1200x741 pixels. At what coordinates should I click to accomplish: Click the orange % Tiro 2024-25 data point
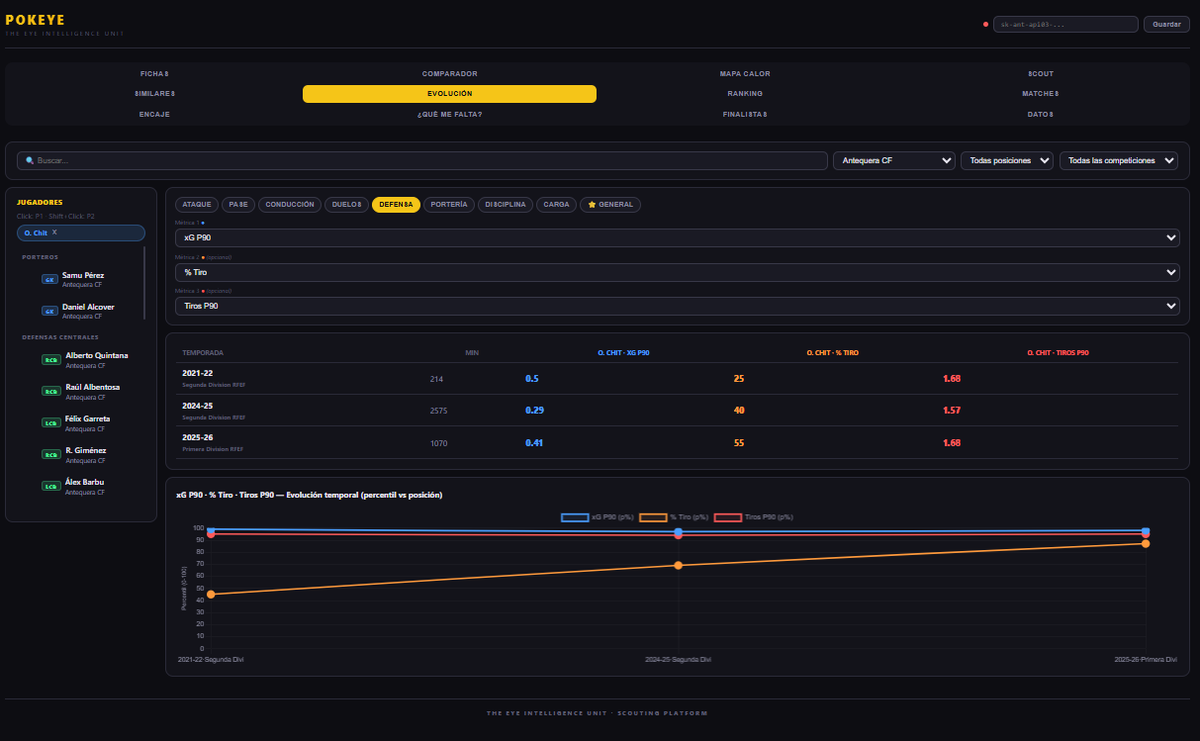point(678,565)
